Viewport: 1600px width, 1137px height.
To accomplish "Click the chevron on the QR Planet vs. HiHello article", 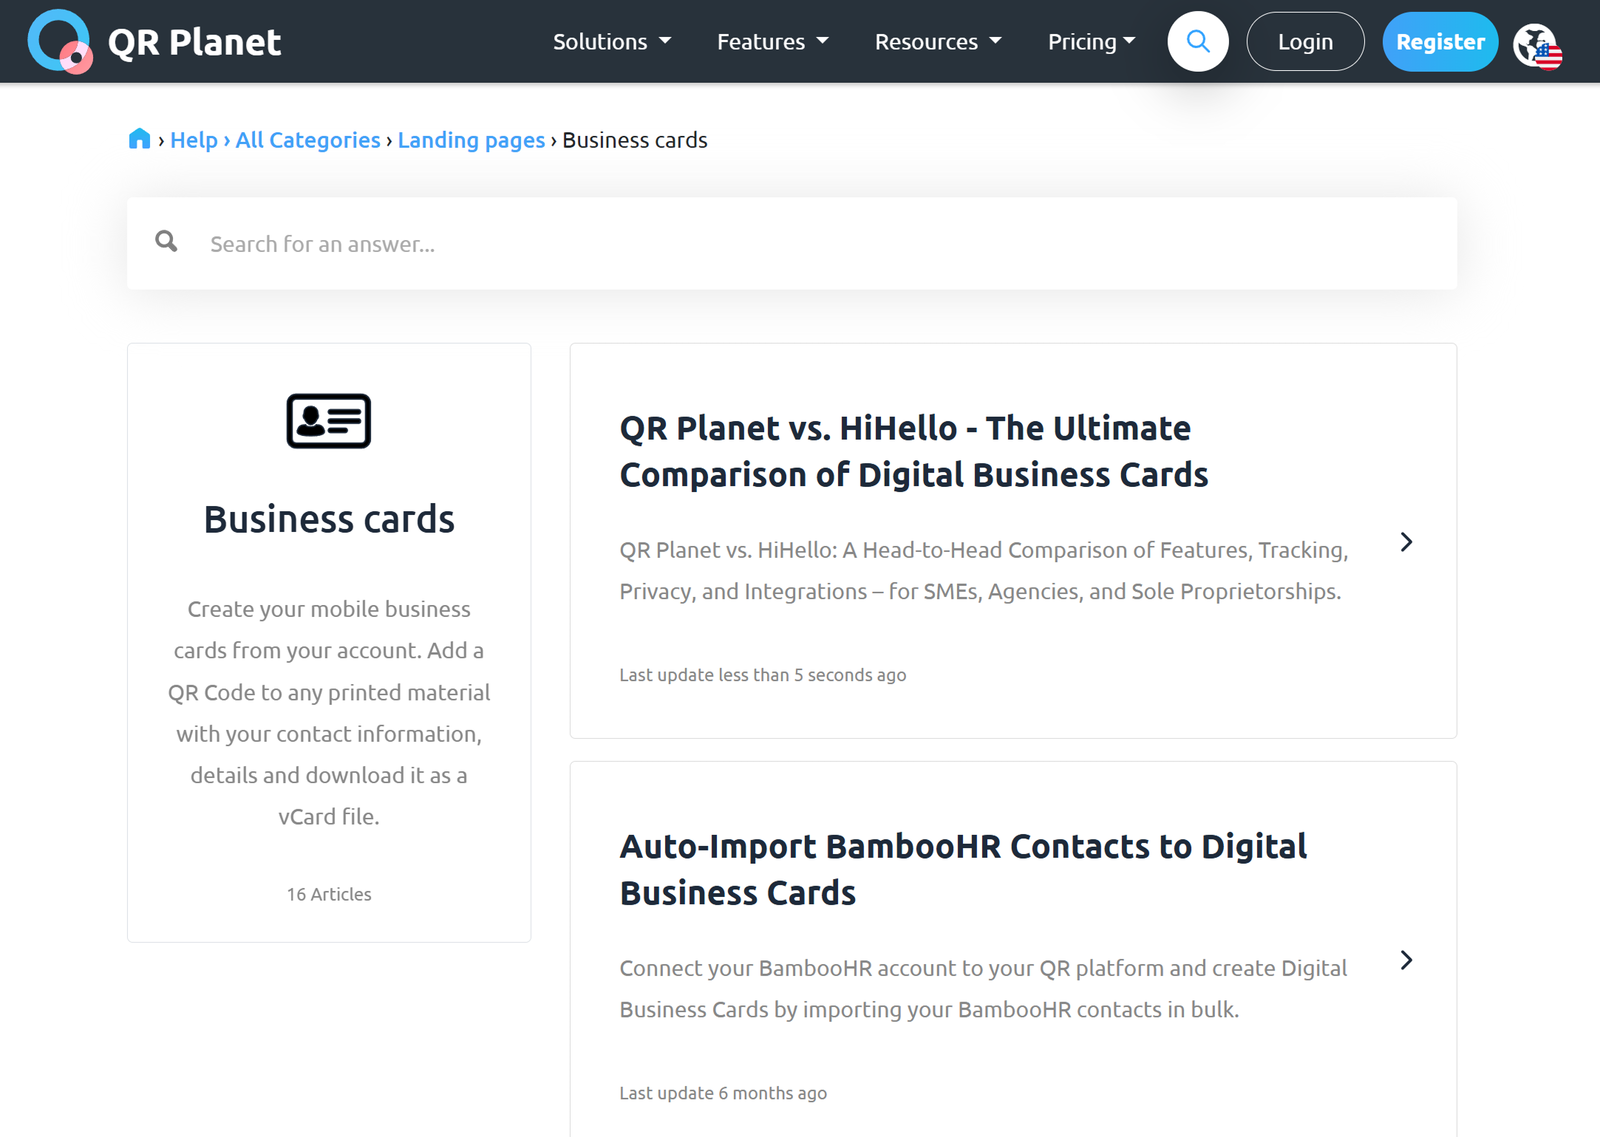I will [x=1407, y=541].
